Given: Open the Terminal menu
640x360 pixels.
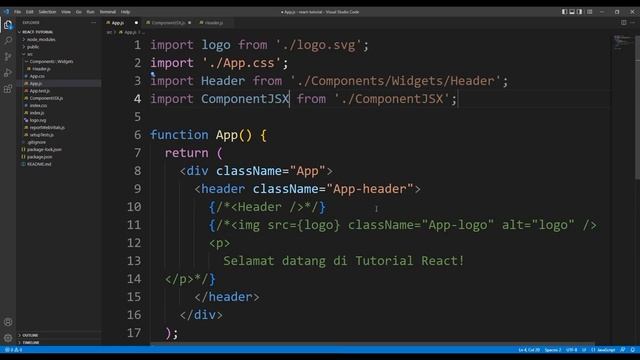Looking at the screenshot, I should (x=108, y=12).
